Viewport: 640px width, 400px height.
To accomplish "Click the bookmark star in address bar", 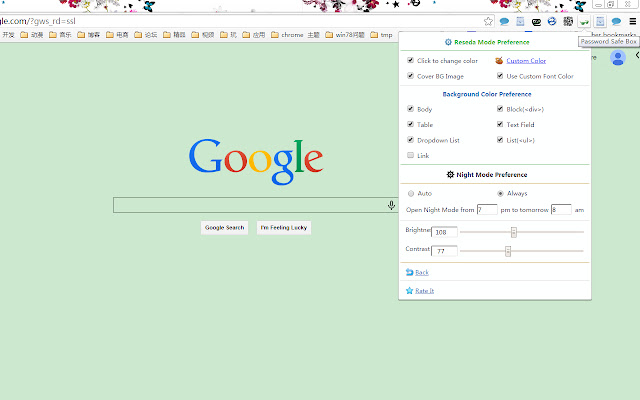I will click(x=489, y=20).
